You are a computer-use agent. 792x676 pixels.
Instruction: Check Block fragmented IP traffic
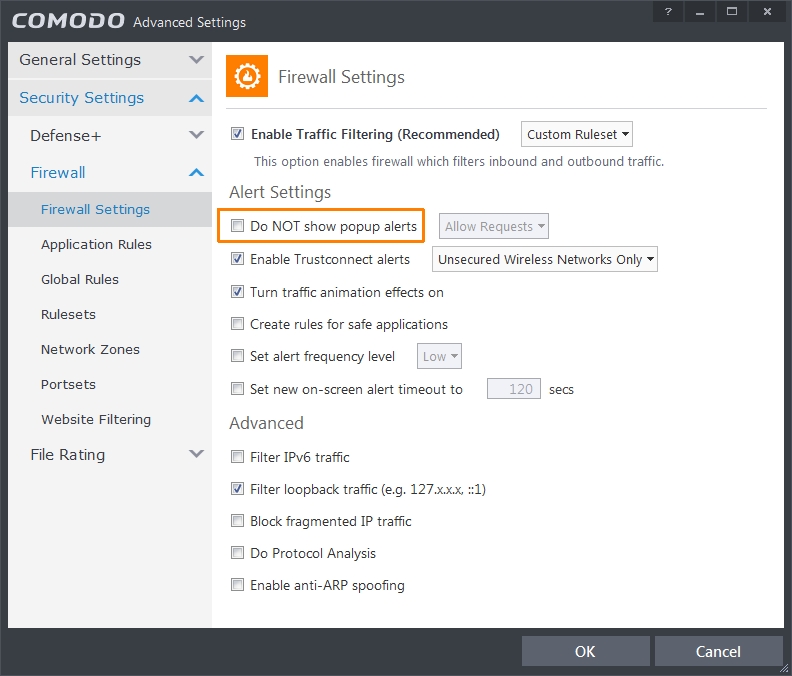(x=238, y=521)
